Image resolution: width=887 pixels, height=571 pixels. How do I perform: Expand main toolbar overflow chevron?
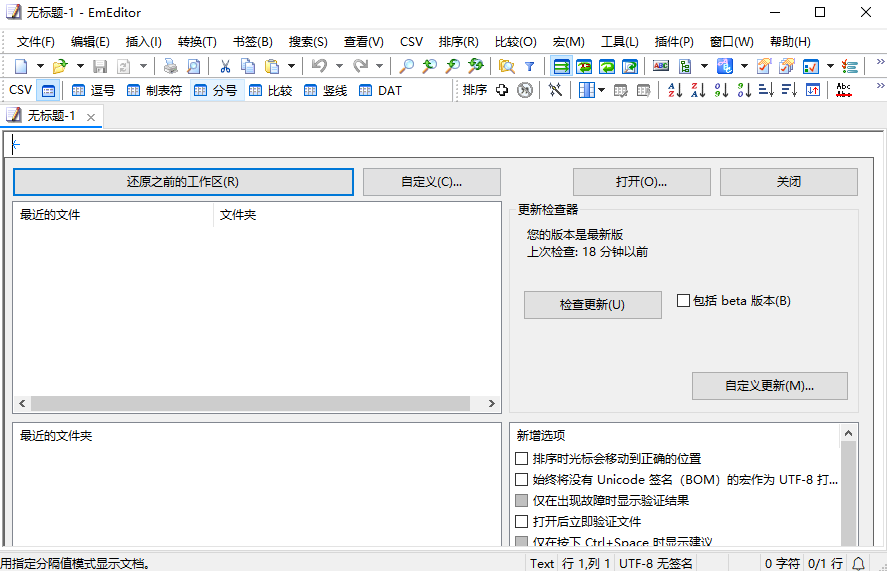tap(880, 62)
